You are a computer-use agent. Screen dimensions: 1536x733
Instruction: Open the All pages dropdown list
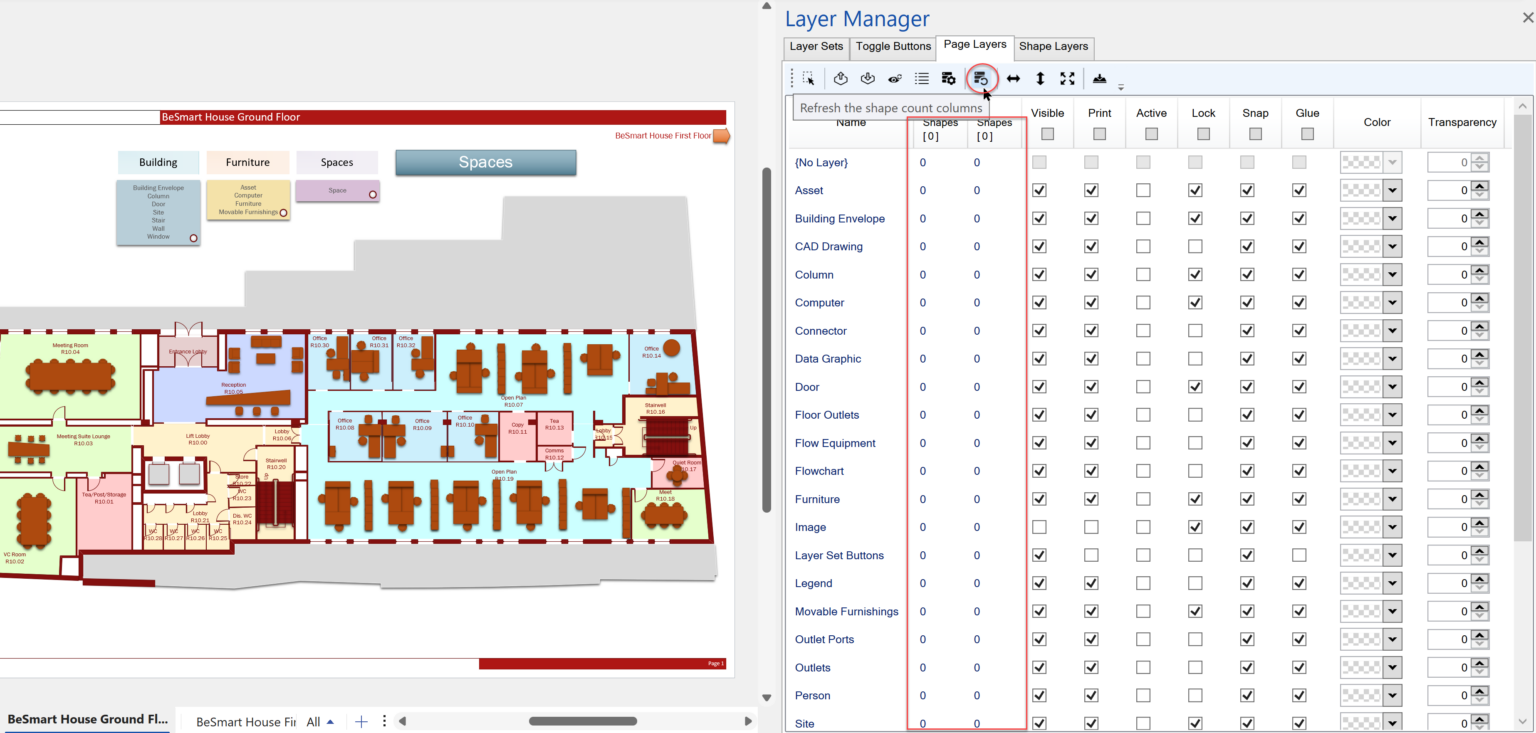[x=320, y=721]
